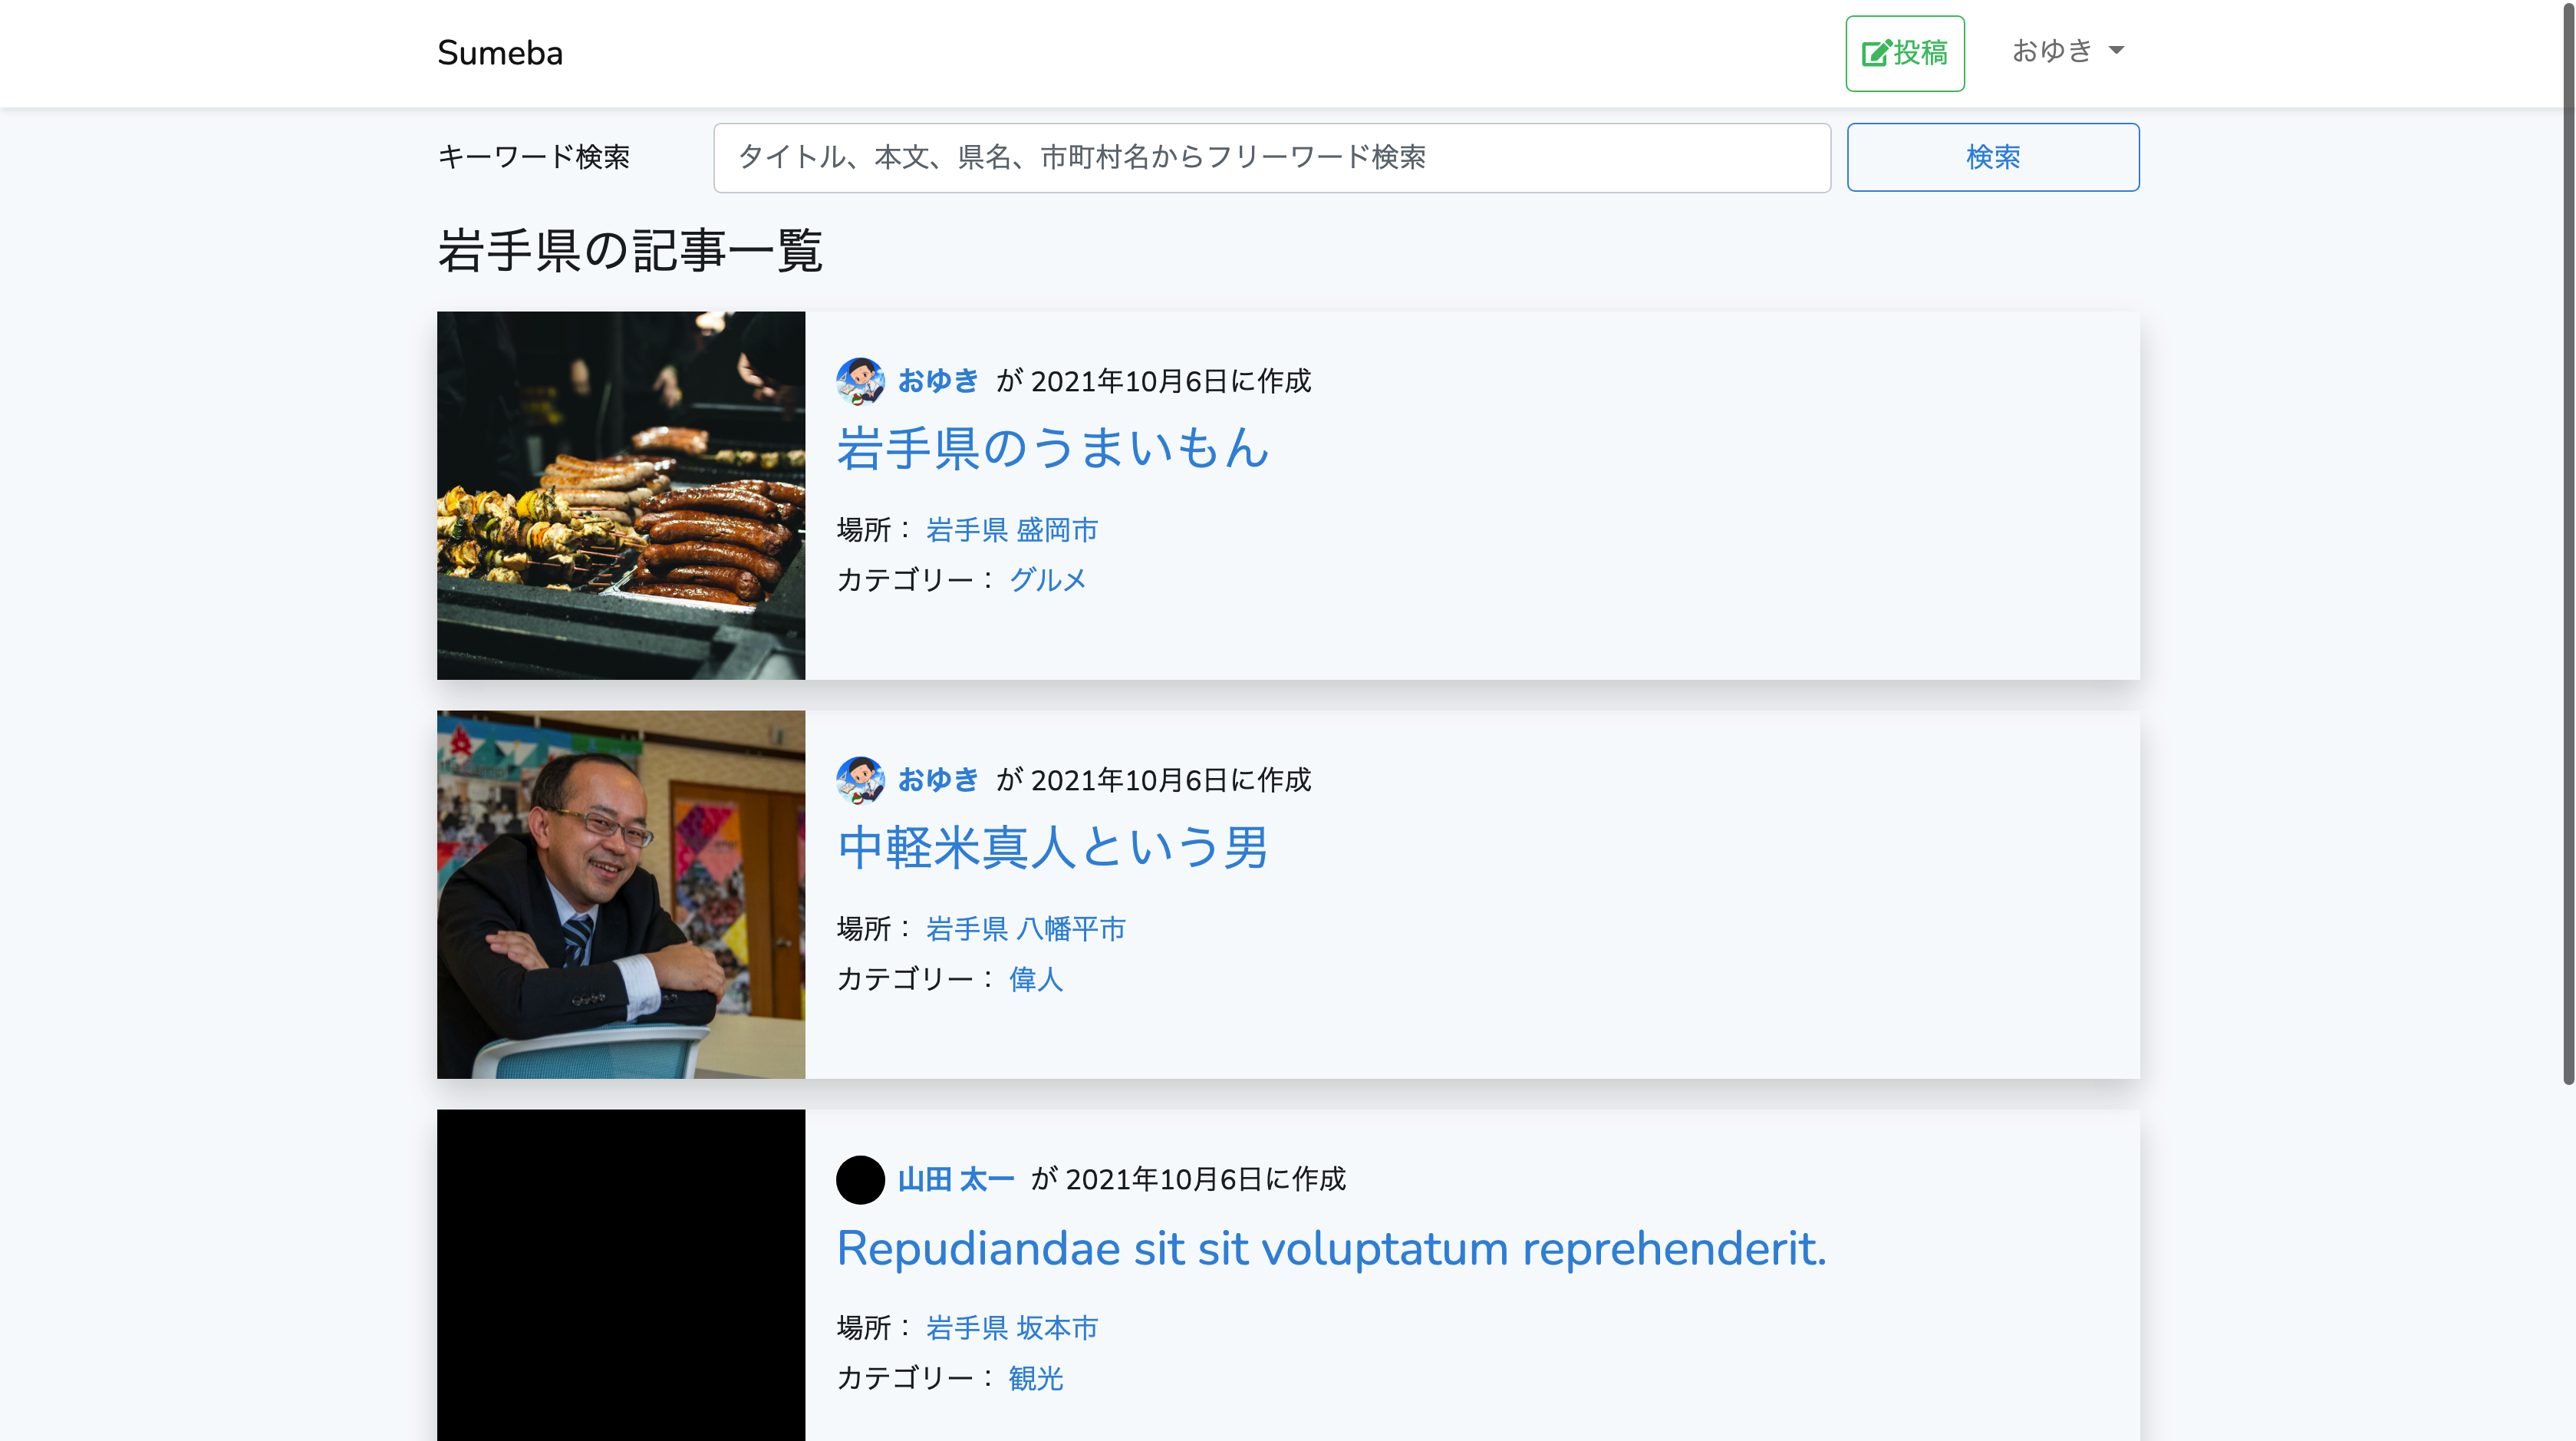2576x1441 pixels.
Task: Select the グルメ category link
Action: 1046,579
